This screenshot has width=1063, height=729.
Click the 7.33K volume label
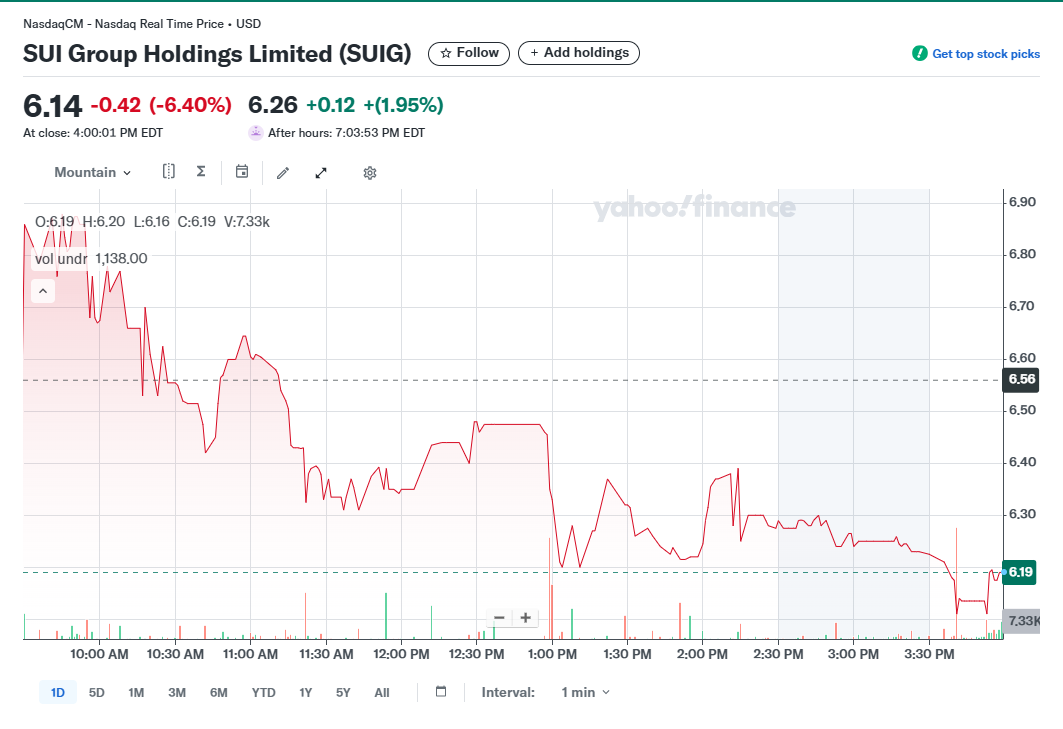coord(1023,620)
